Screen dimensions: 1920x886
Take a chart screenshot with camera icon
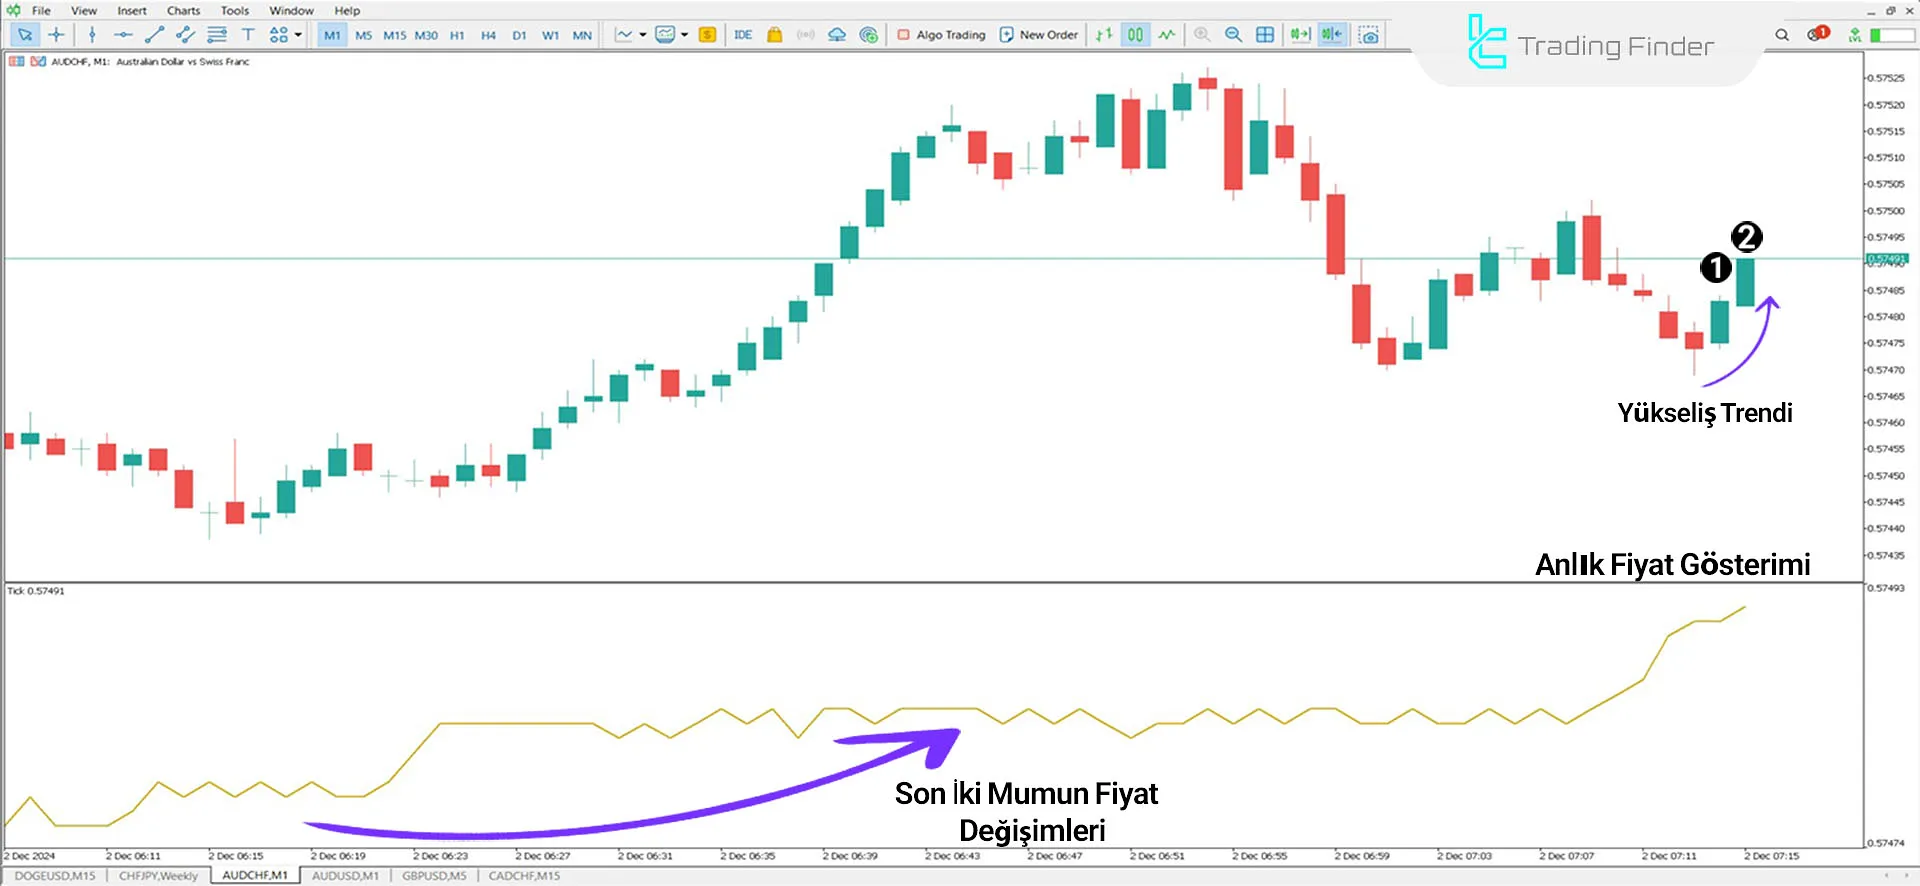(1369, 35)
